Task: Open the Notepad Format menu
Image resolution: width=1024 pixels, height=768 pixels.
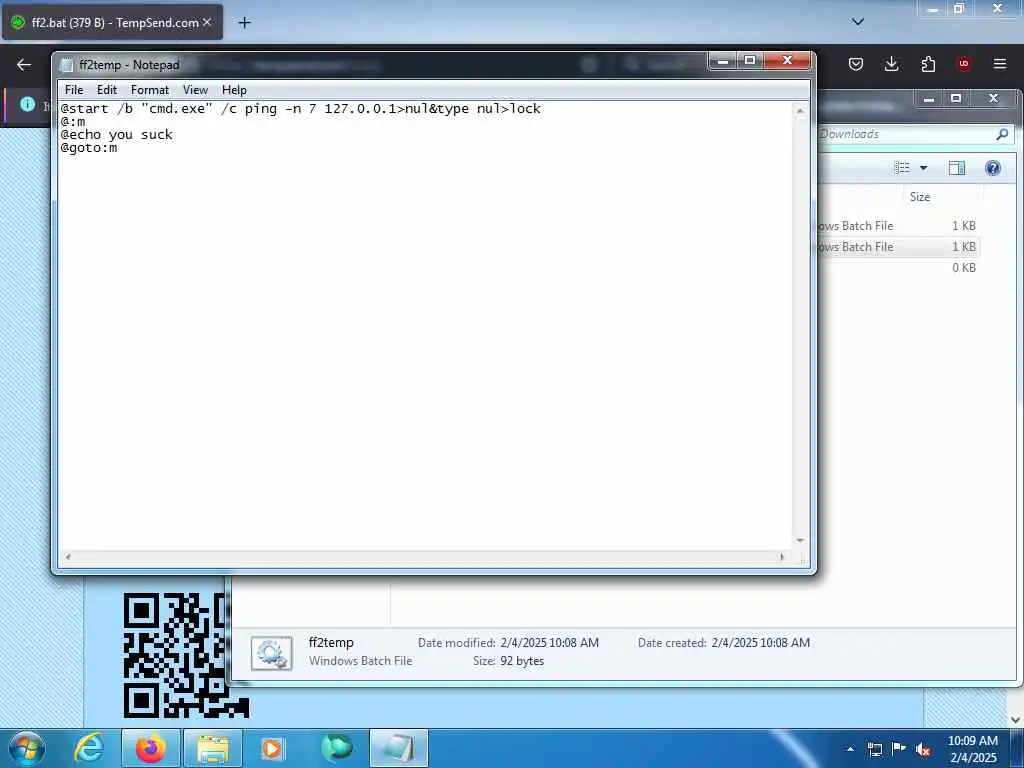Action: [x=150, y=90]
